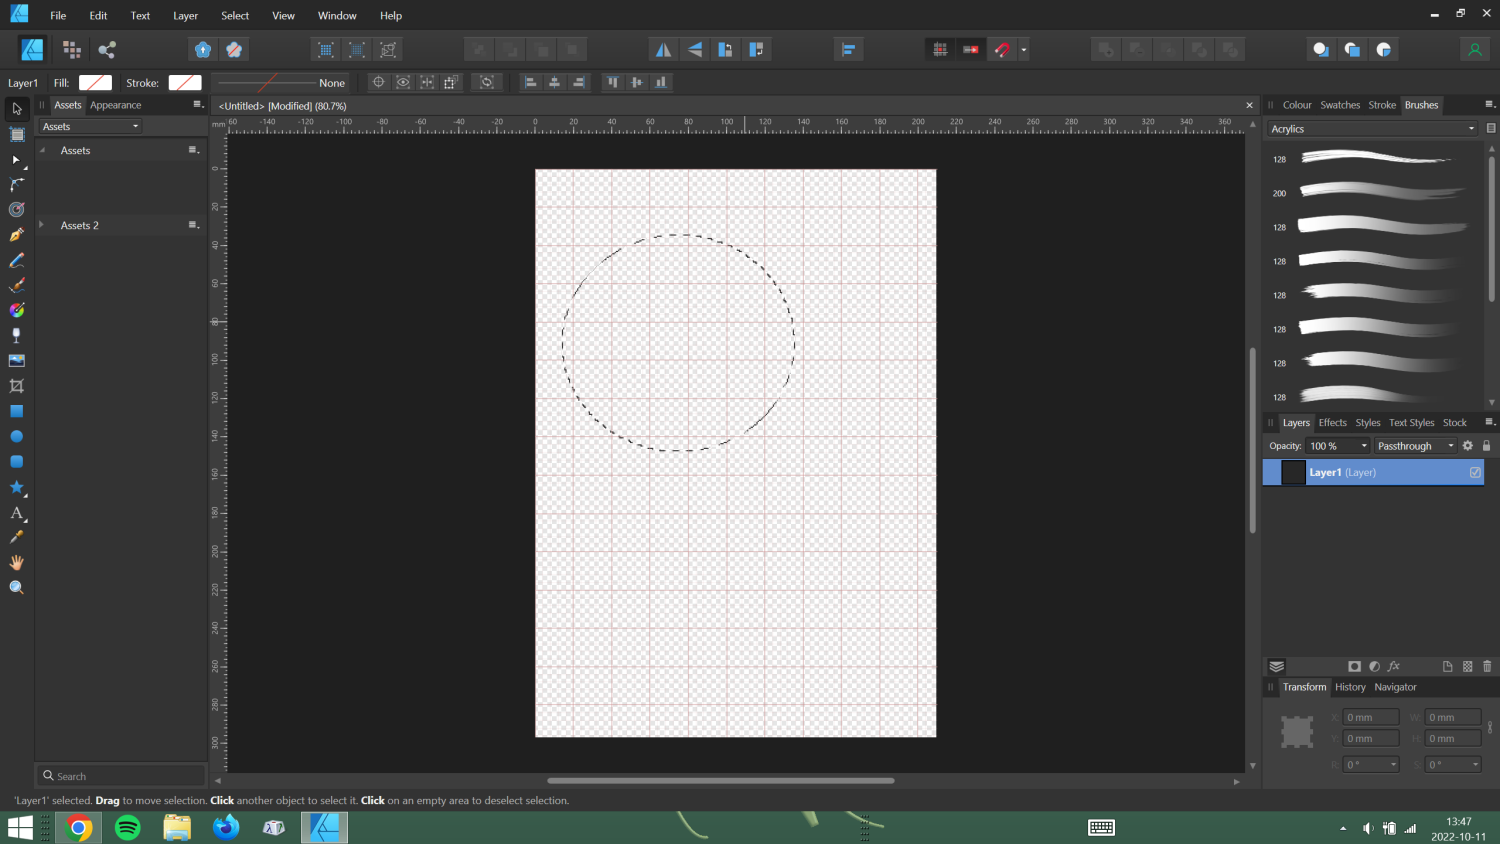Toggle snapping magnet button
The height and width of the screenshot is (844, 1500).
[1002, 50]
